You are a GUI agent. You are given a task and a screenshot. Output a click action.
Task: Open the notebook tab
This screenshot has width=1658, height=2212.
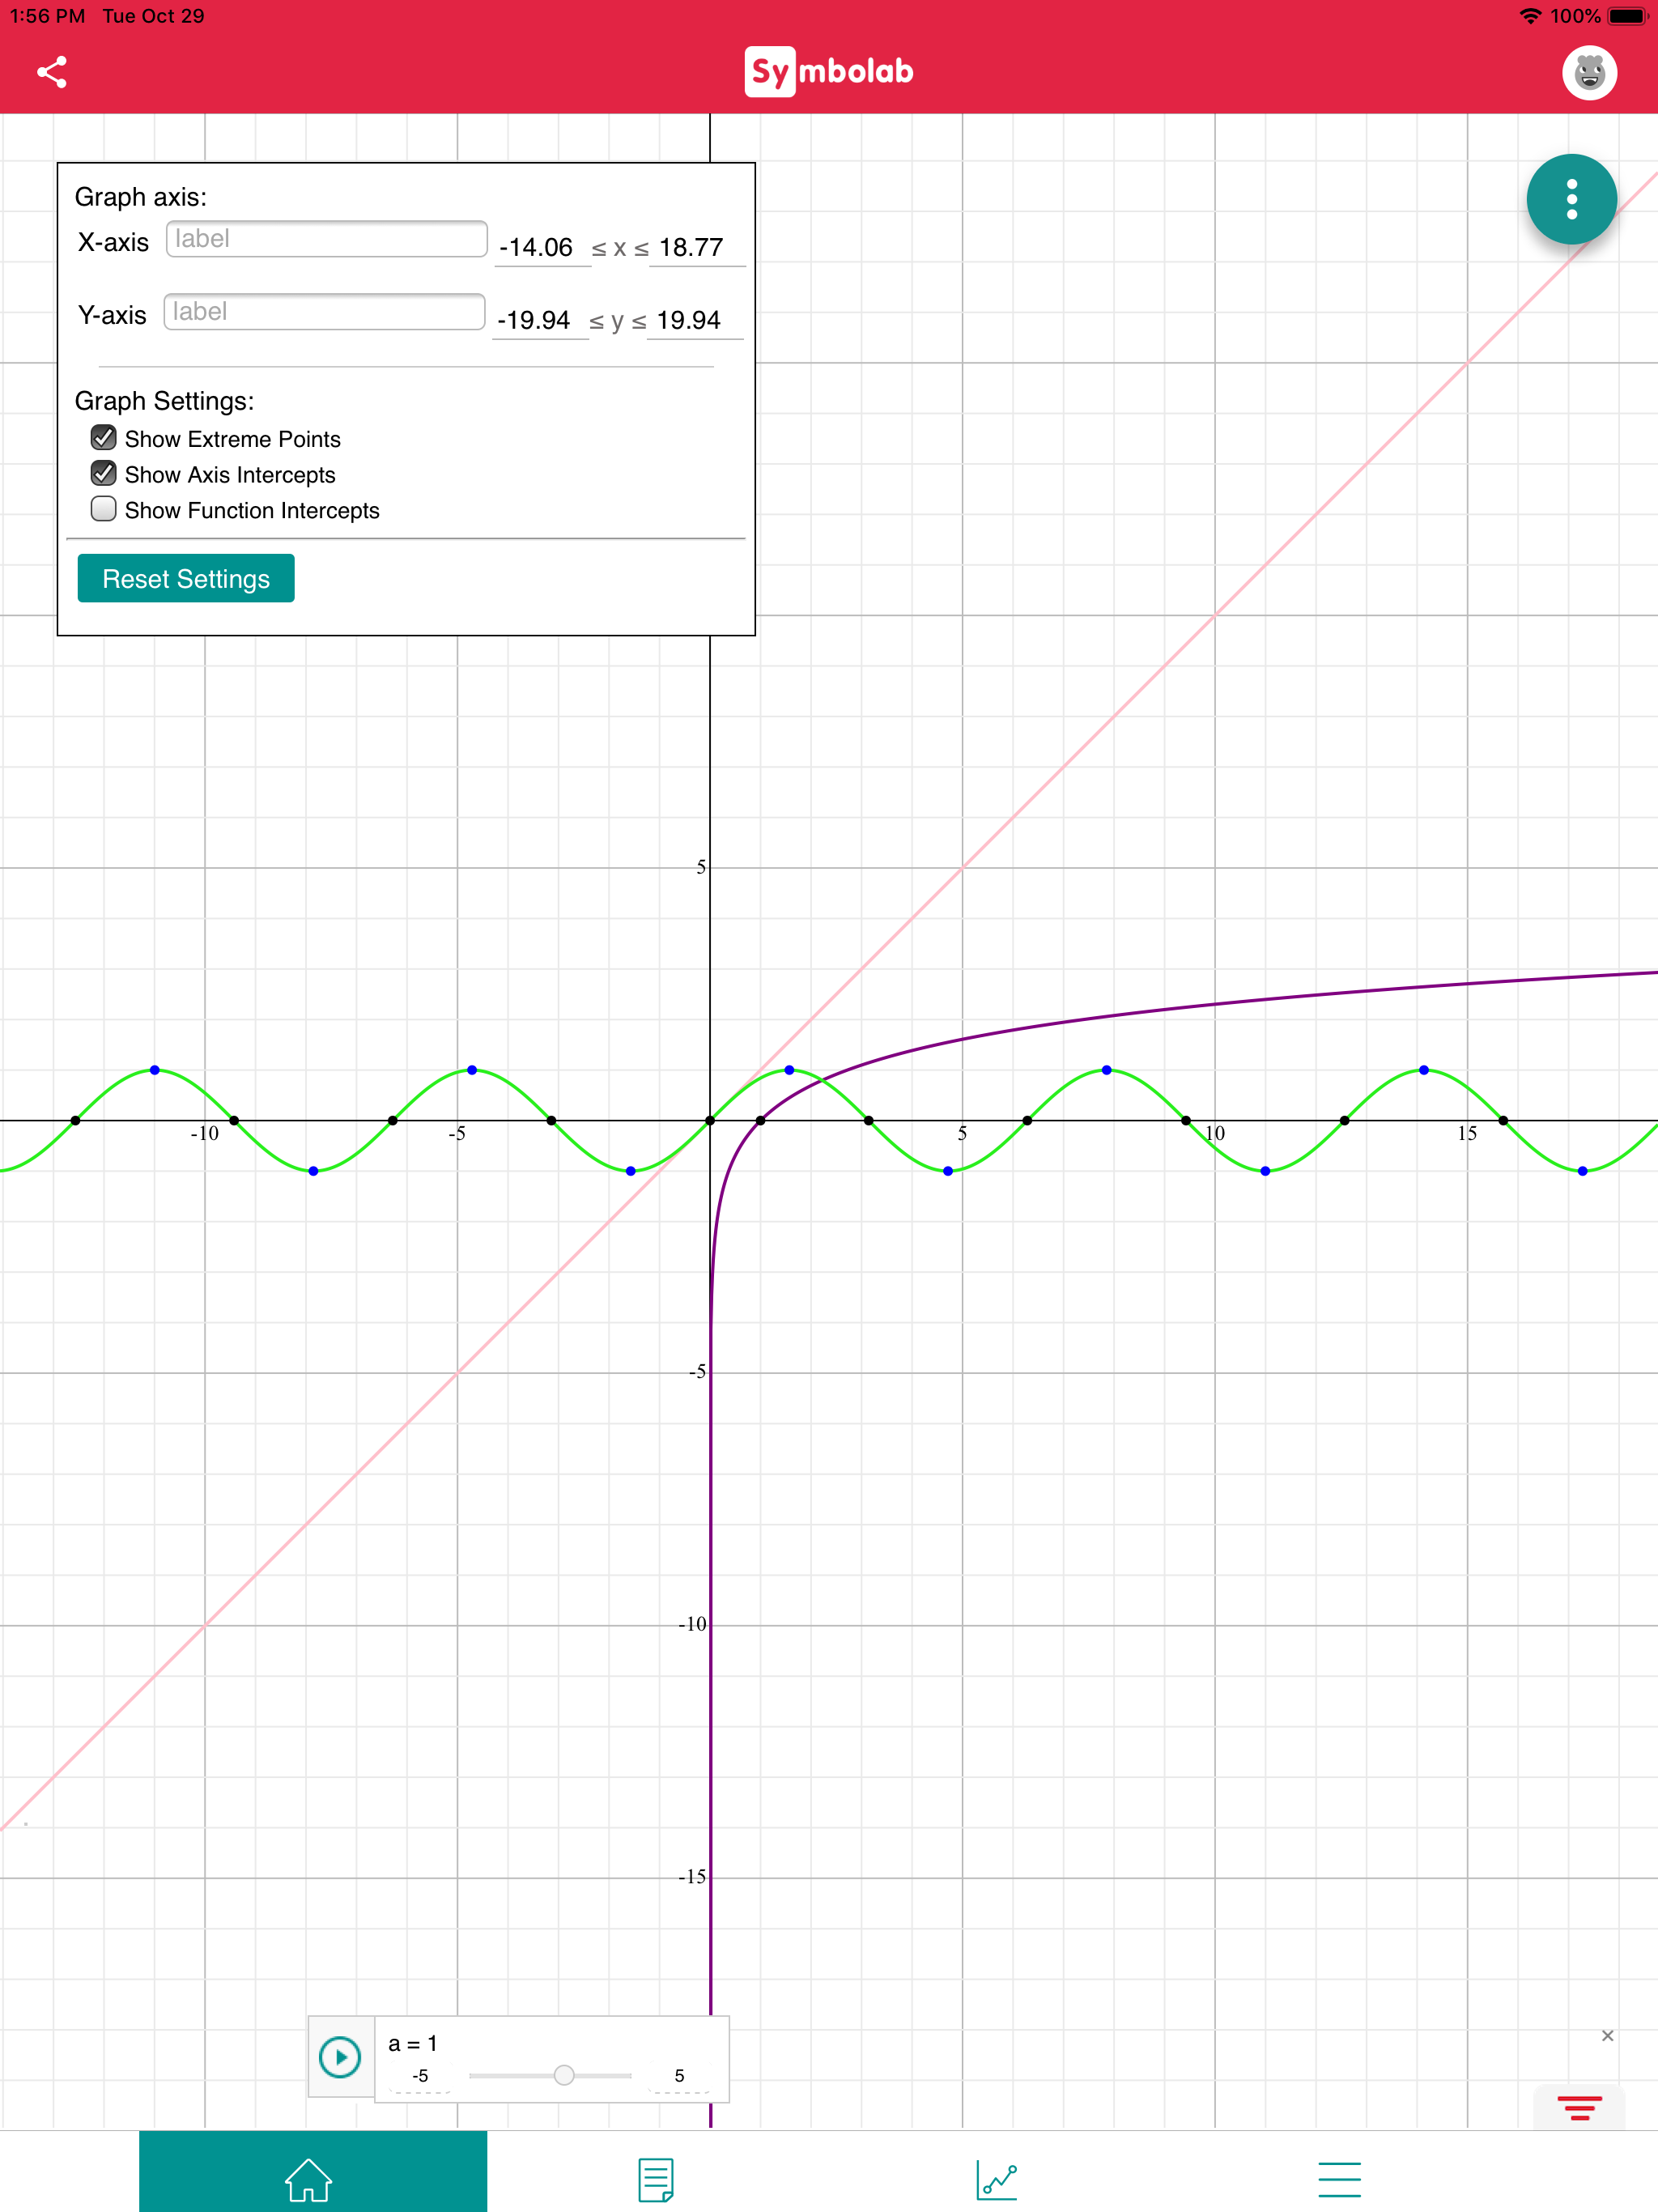click(656, 2179)
